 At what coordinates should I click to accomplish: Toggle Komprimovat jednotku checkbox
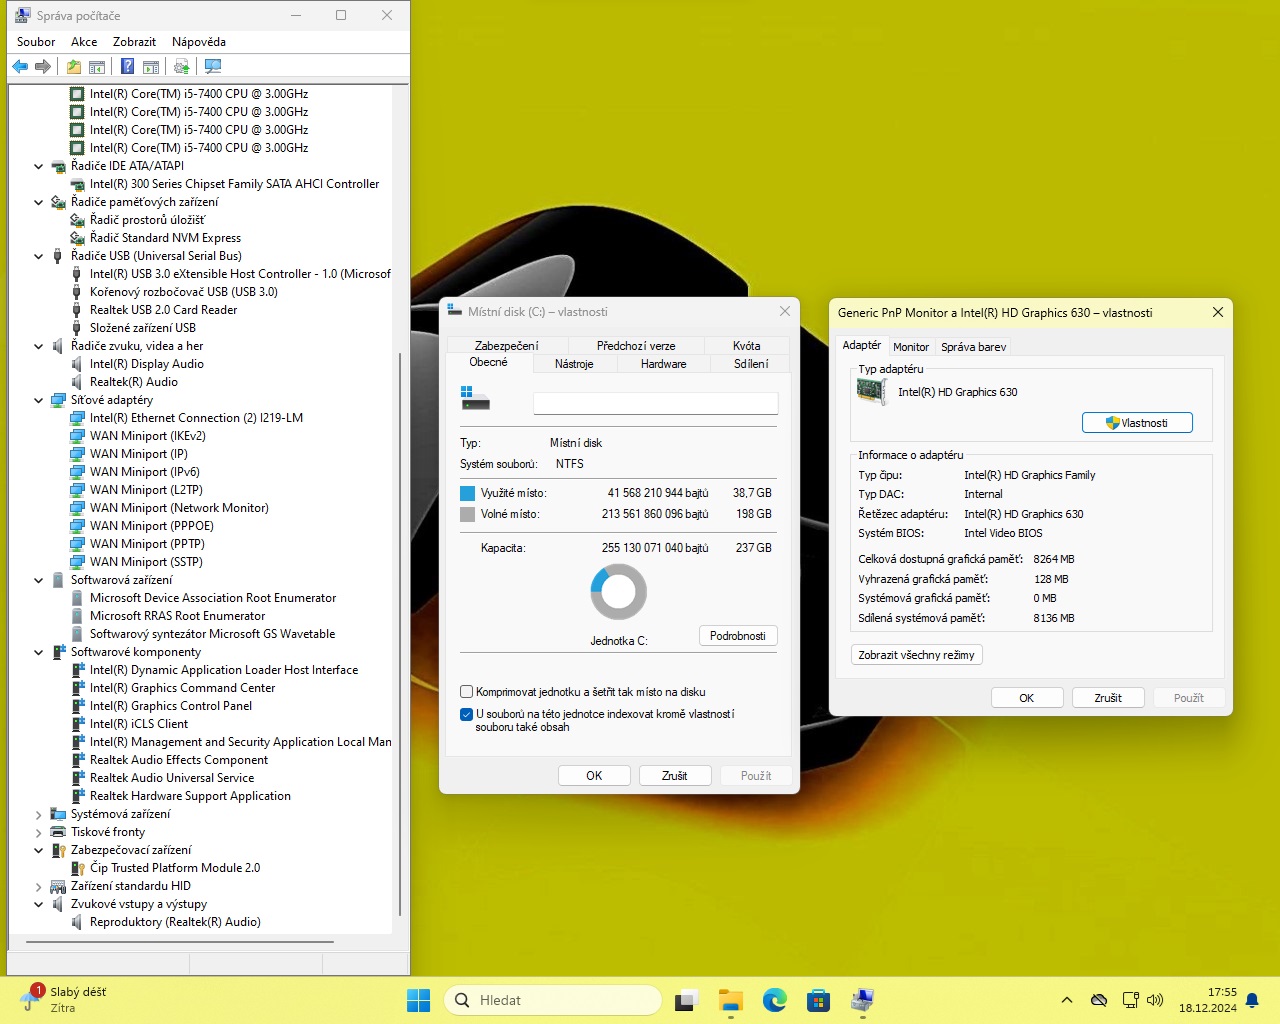click(466, 692)
